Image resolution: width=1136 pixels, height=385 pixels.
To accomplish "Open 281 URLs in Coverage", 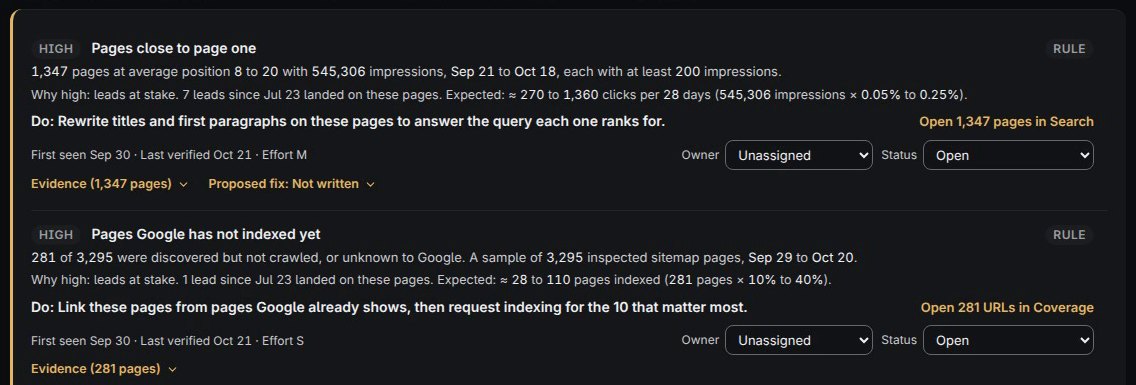I will point(1007,307).
